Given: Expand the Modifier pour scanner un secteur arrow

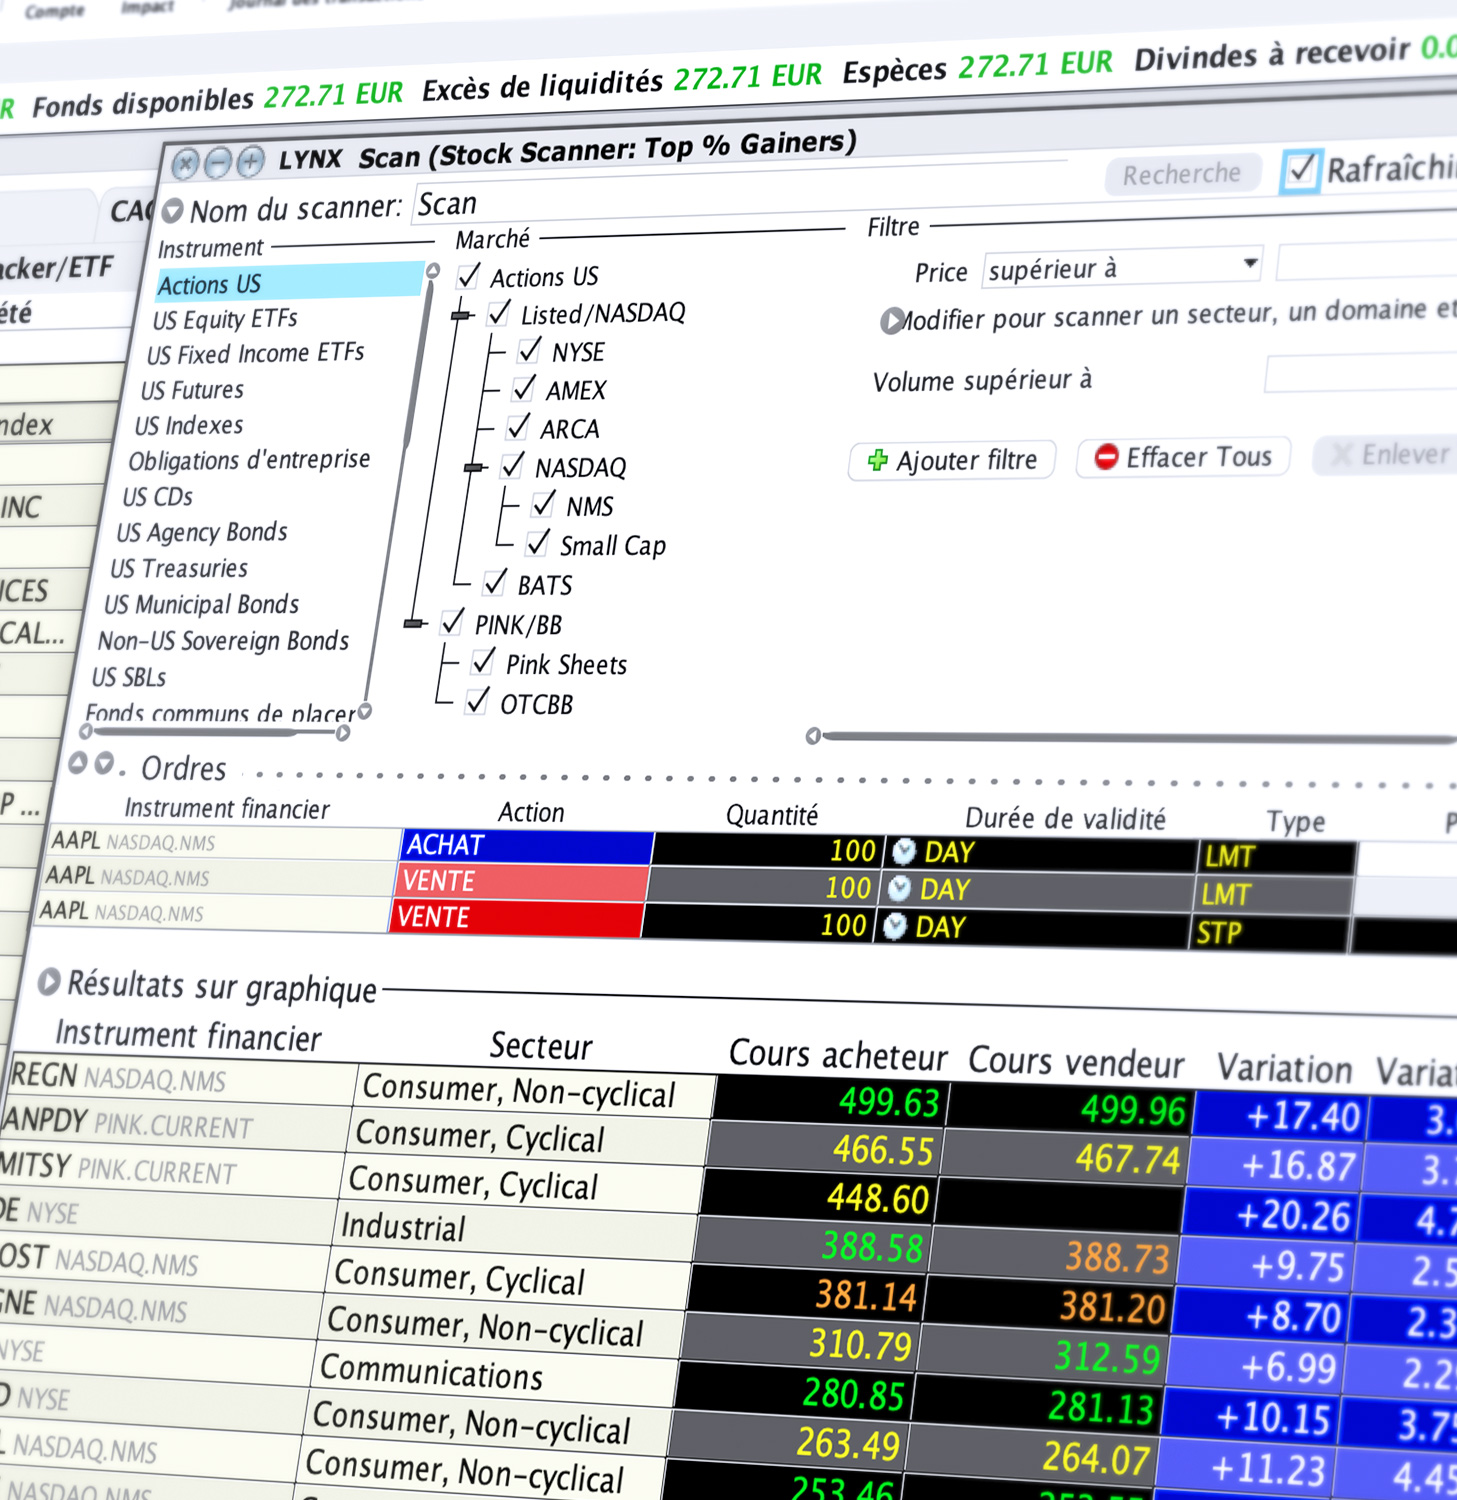Looking at the screenshot, I should pos(890,321).
